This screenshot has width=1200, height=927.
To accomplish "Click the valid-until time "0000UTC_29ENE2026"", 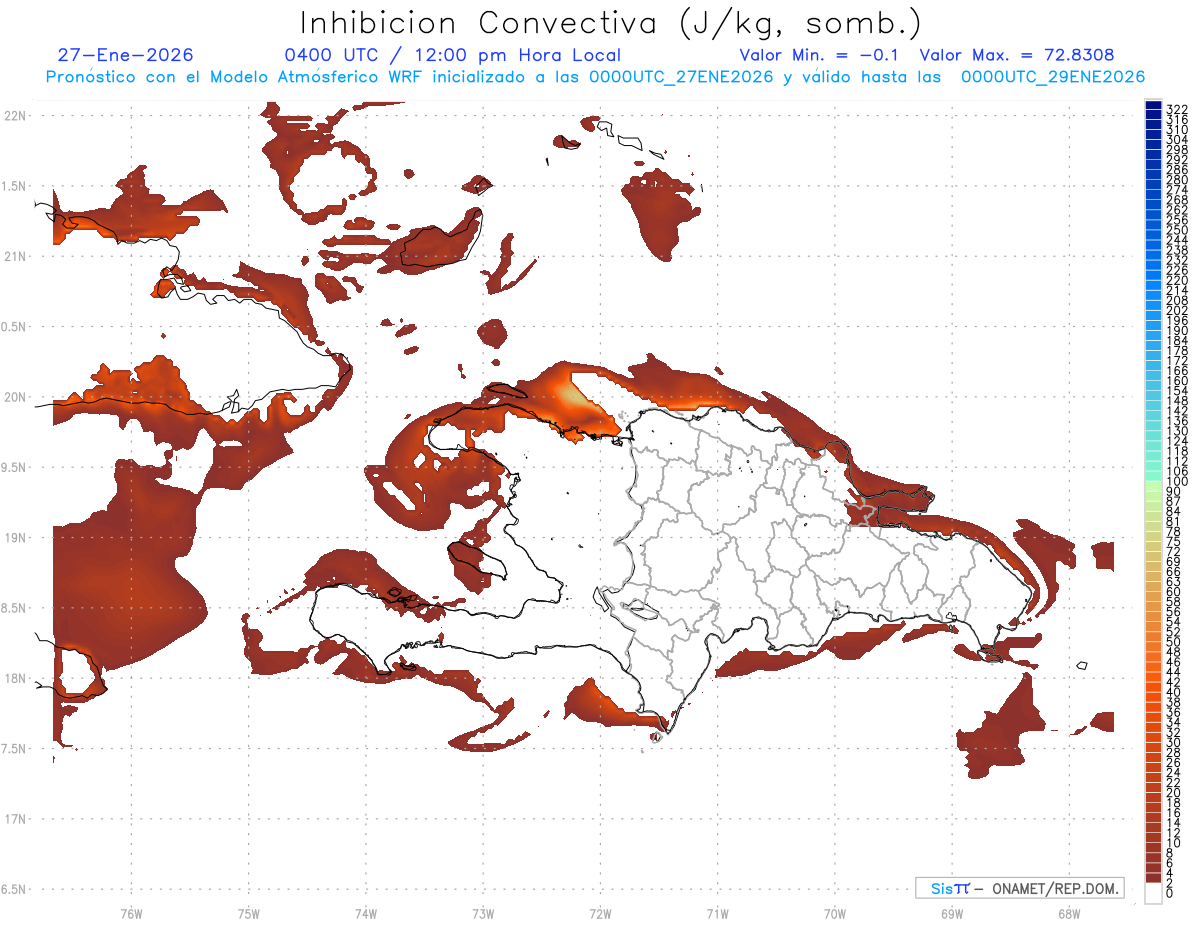I will (x=1053, y=77).
